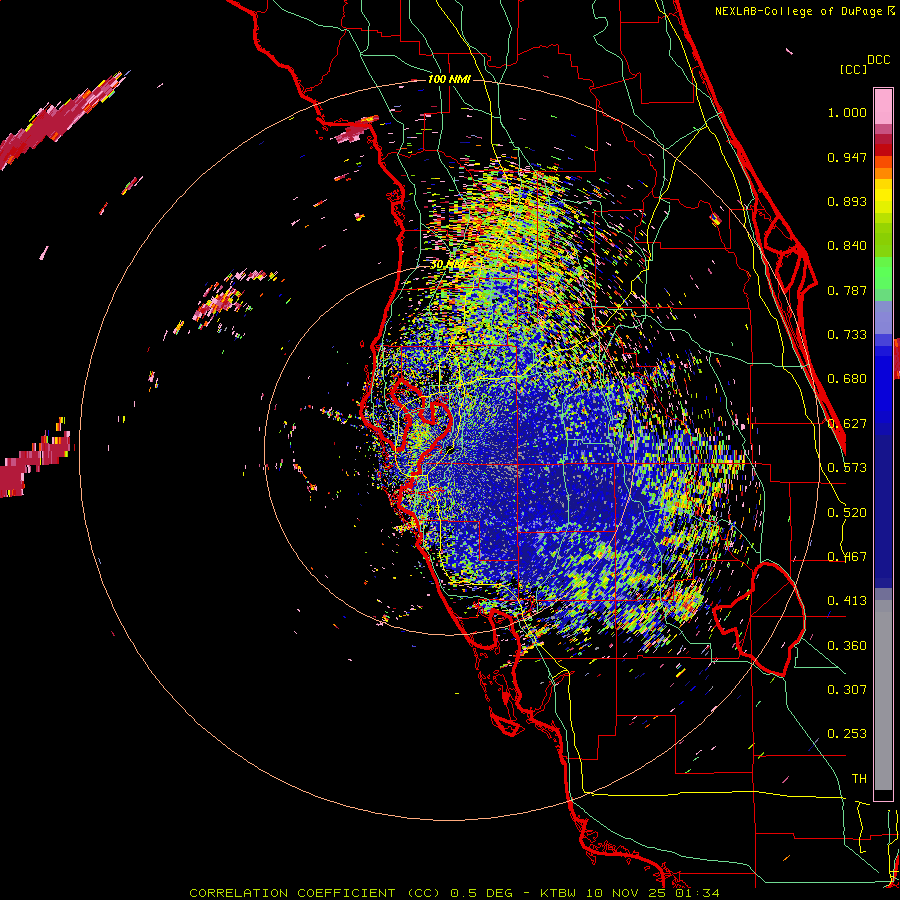Select the 0.680 scale value
This screenshot has width=900, height=900.
tap(847, 379)
